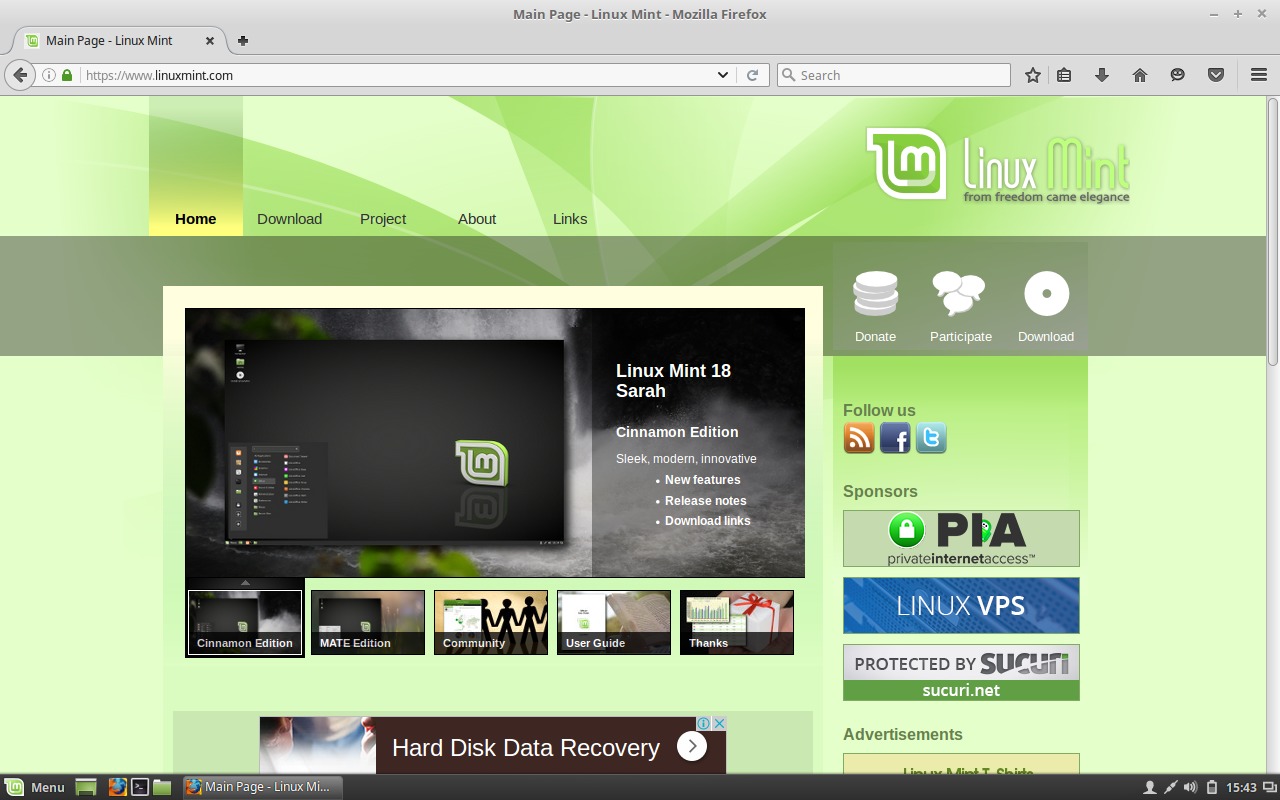Open Linux Mint's Facebook page icon
This screenshot has height=800, width=1280.
pyautogui.click(x=894, y=437)
